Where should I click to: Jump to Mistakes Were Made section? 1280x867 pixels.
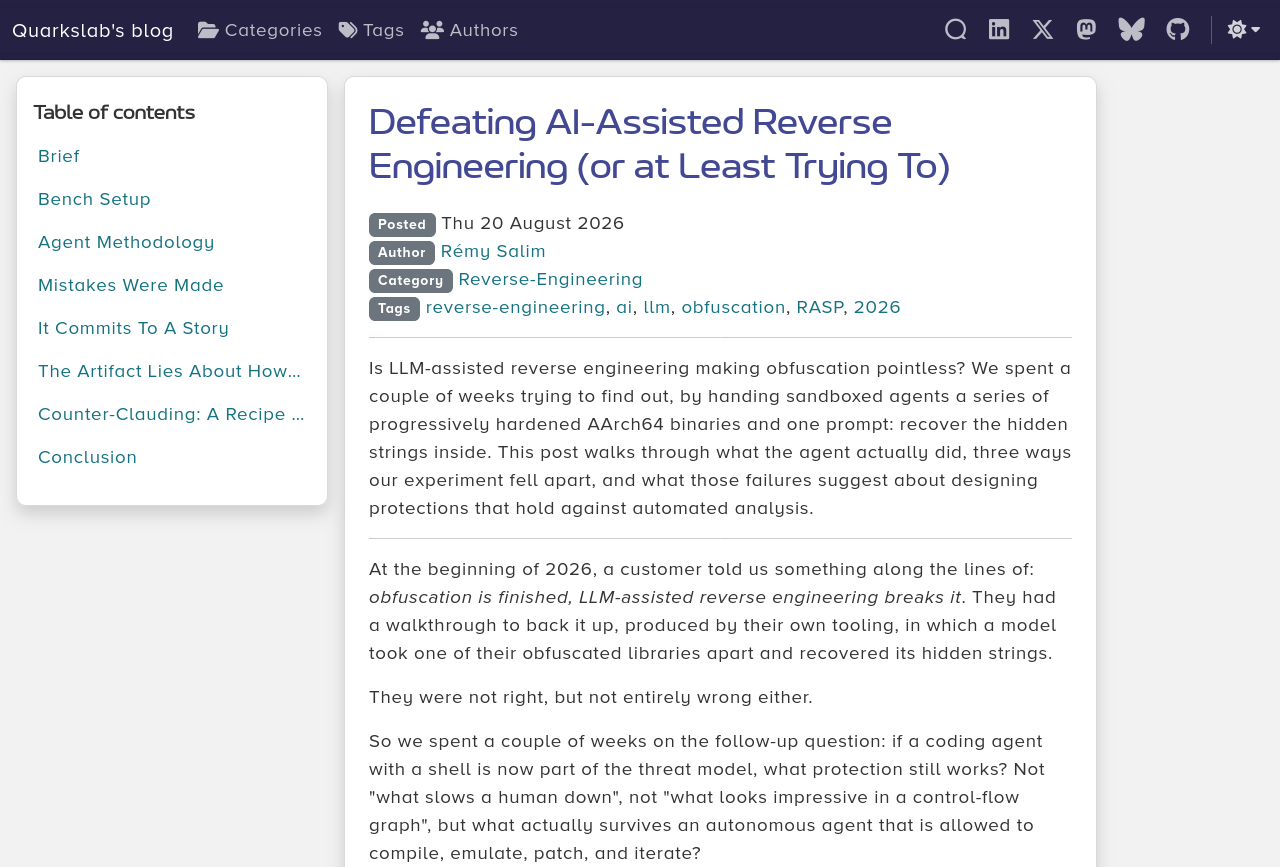(131, 285)
